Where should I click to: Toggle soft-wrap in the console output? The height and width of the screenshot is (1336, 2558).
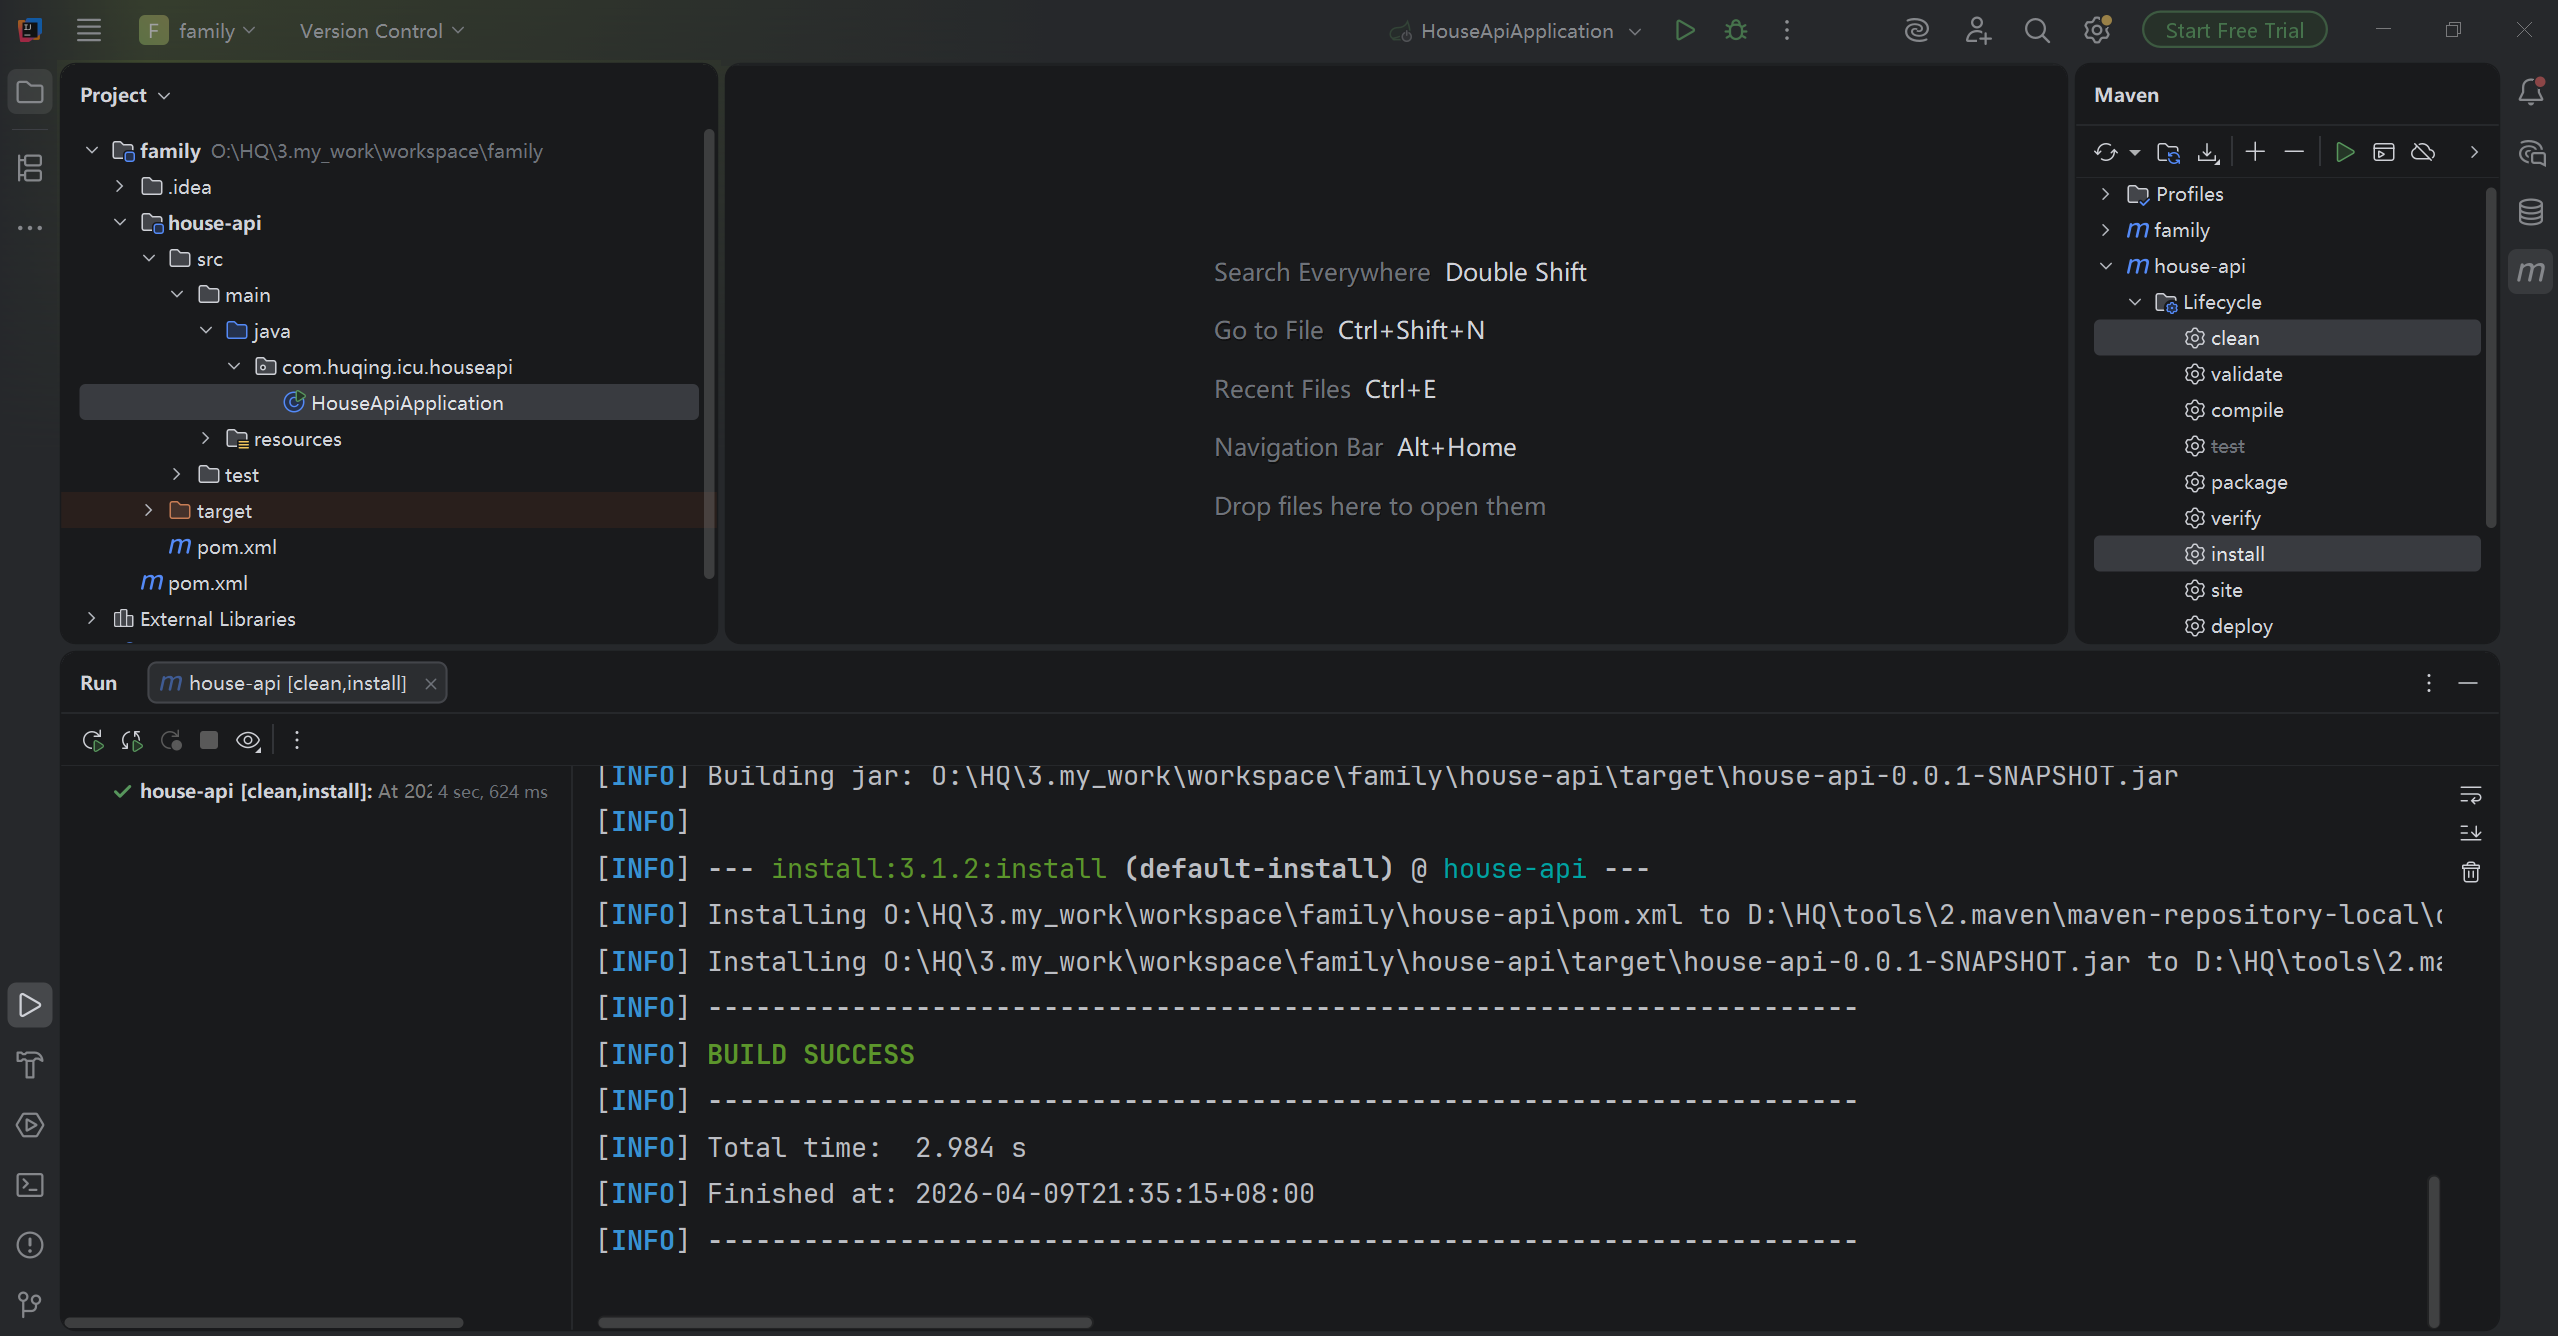coord(2470,795)
